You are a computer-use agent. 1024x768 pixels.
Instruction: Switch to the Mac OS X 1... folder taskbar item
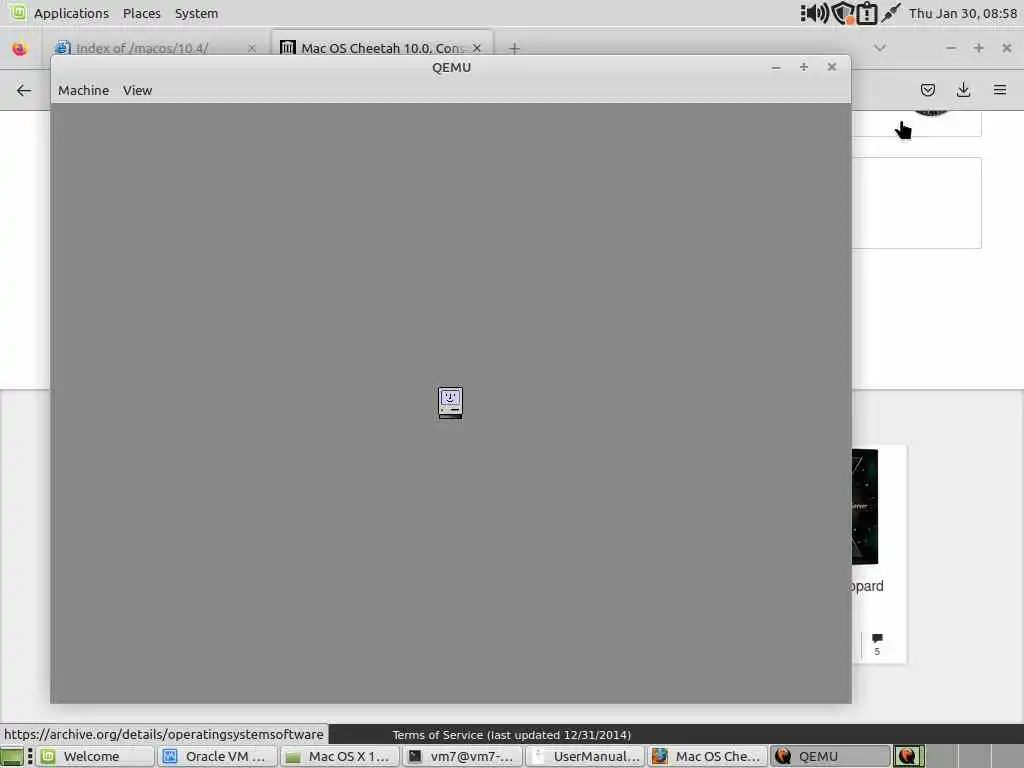(340, 756)
